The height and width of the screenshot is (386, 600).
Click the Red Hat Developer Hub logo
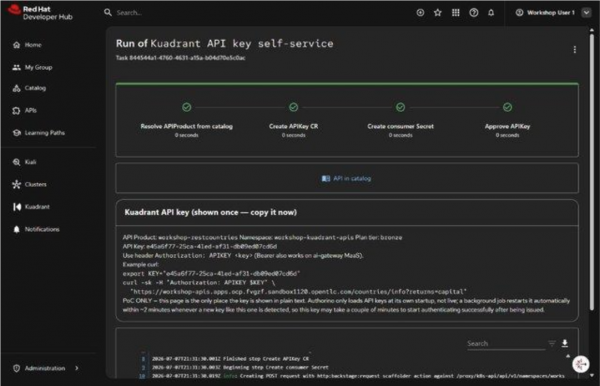pyautogui.click(x=41, y=13)
